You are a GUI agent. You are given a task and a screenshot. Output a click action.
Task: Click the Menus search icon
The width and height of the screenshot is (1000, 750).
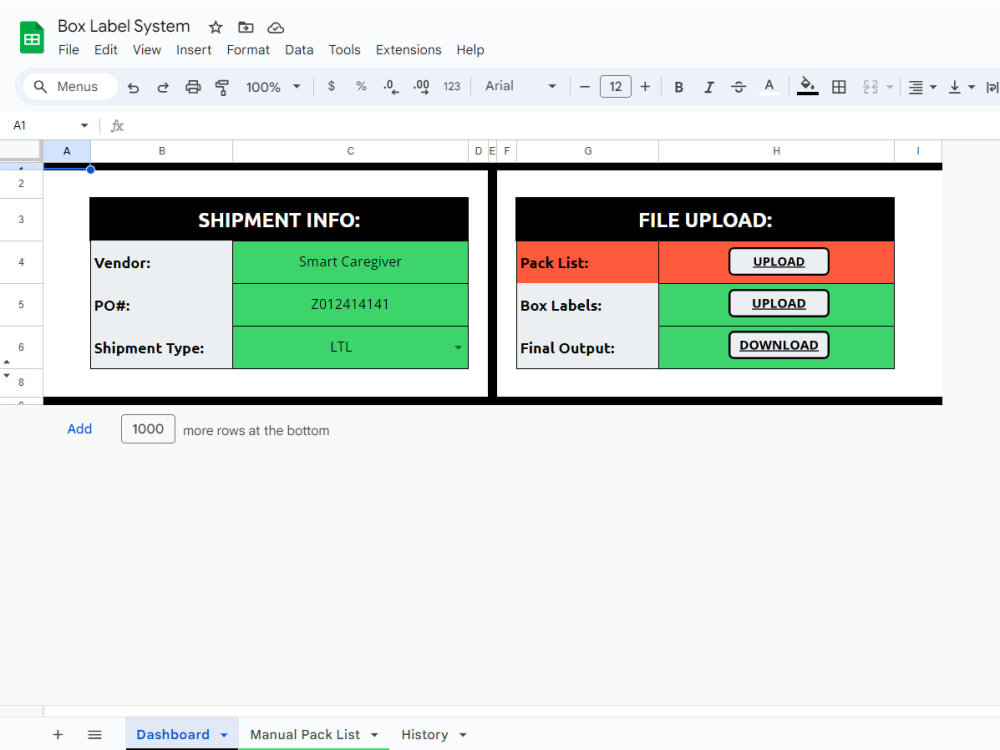pyautogui.click(x=40, y=86)
